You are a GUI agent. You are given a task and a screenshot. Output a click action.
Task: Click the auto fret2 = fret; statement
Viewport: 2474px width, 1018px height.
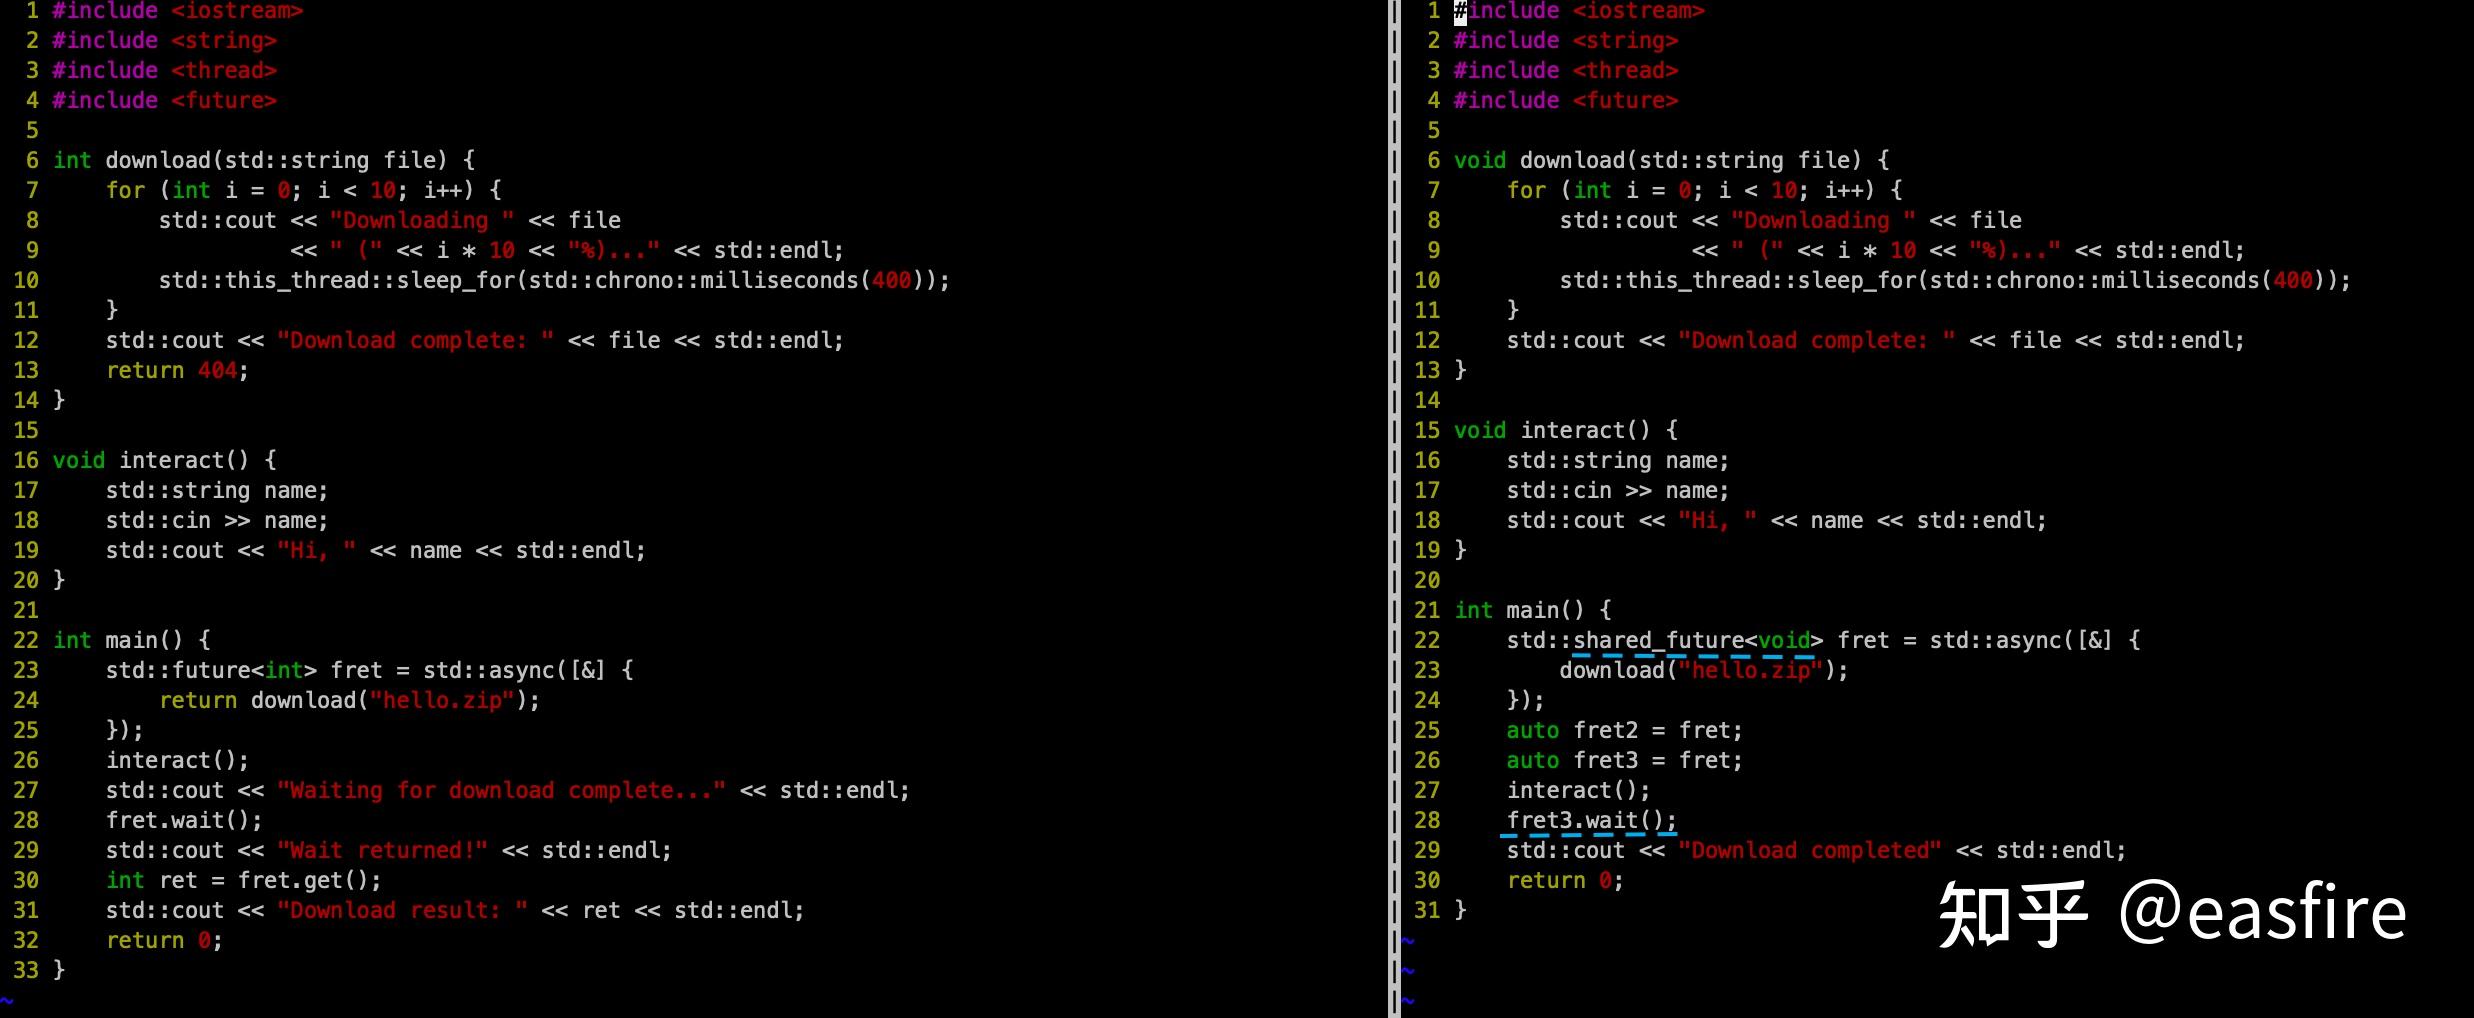pos(1622,730)
